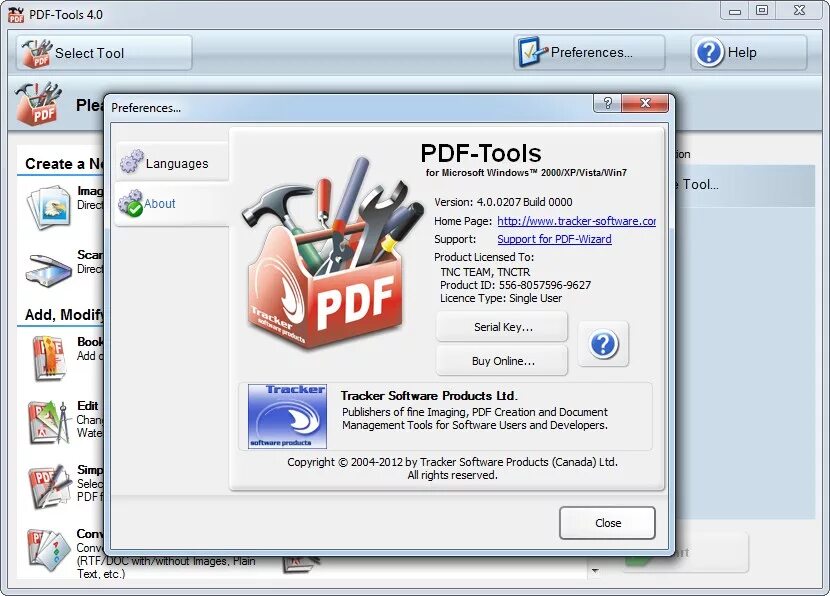The height and width of the screenshot is (596, 830).
Task: Click the Tracker Software Products Ltd. heading
Action: click(x=429, y=395)
